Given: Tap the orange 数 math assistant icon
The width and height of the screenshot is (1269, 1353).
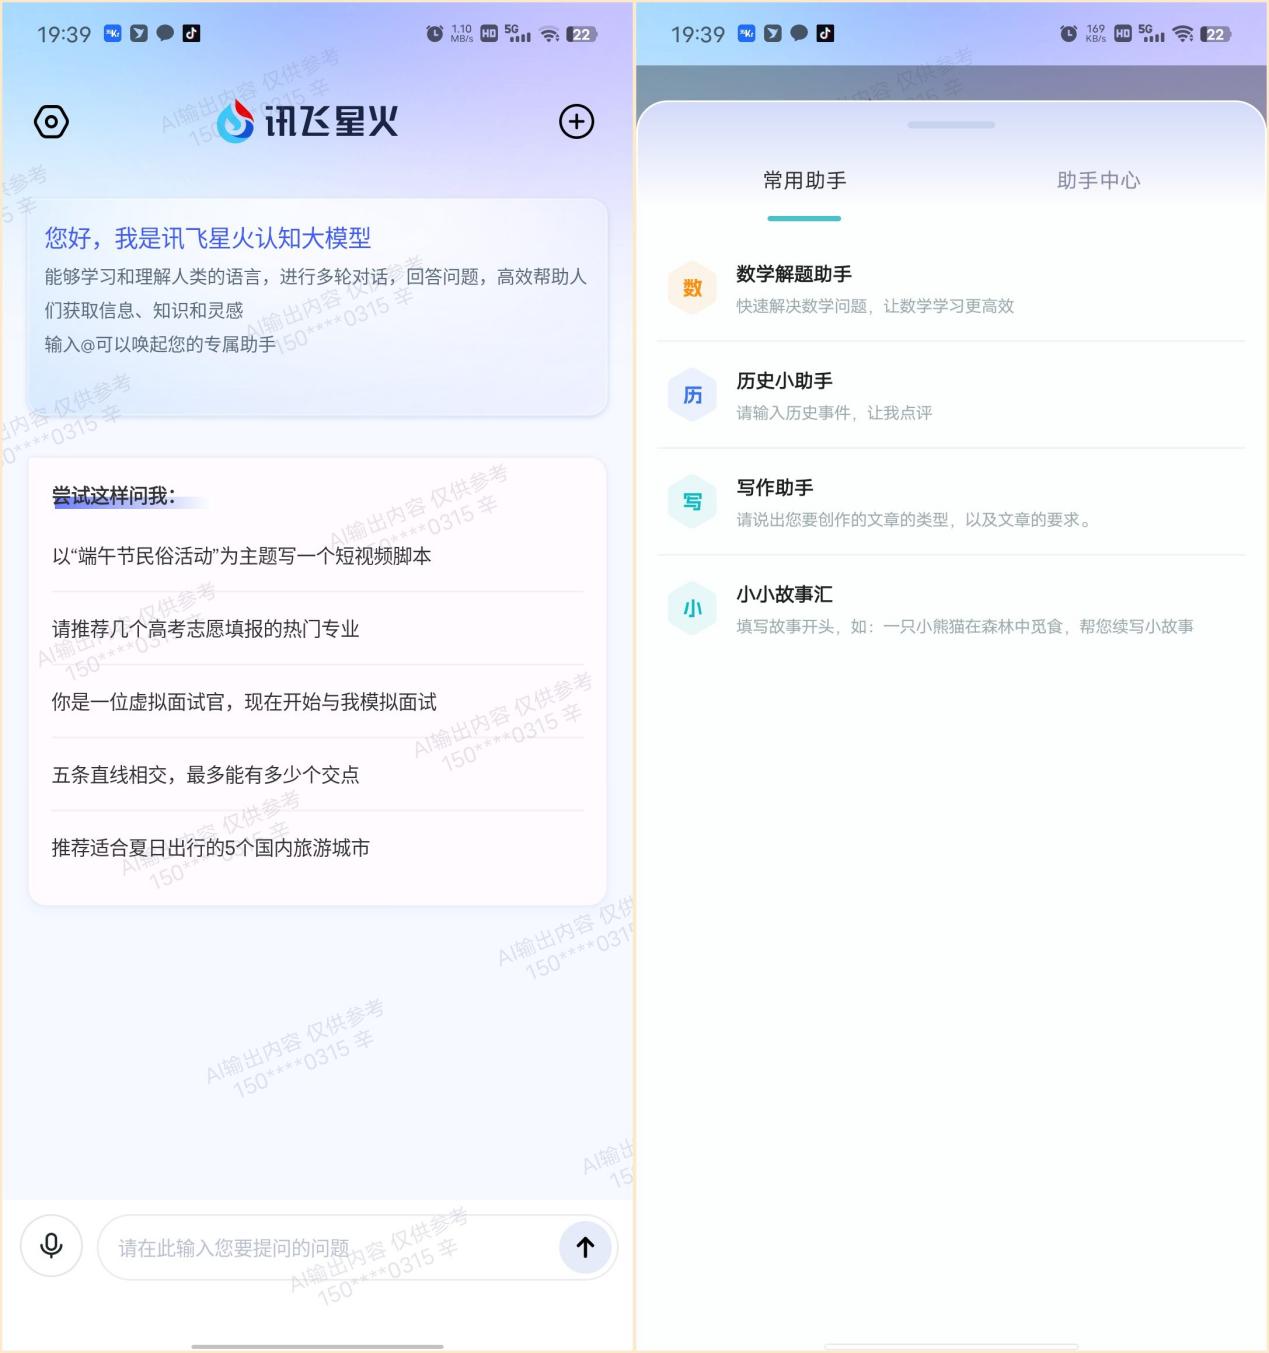Looking at the screenshot, I should click(692, 288).
